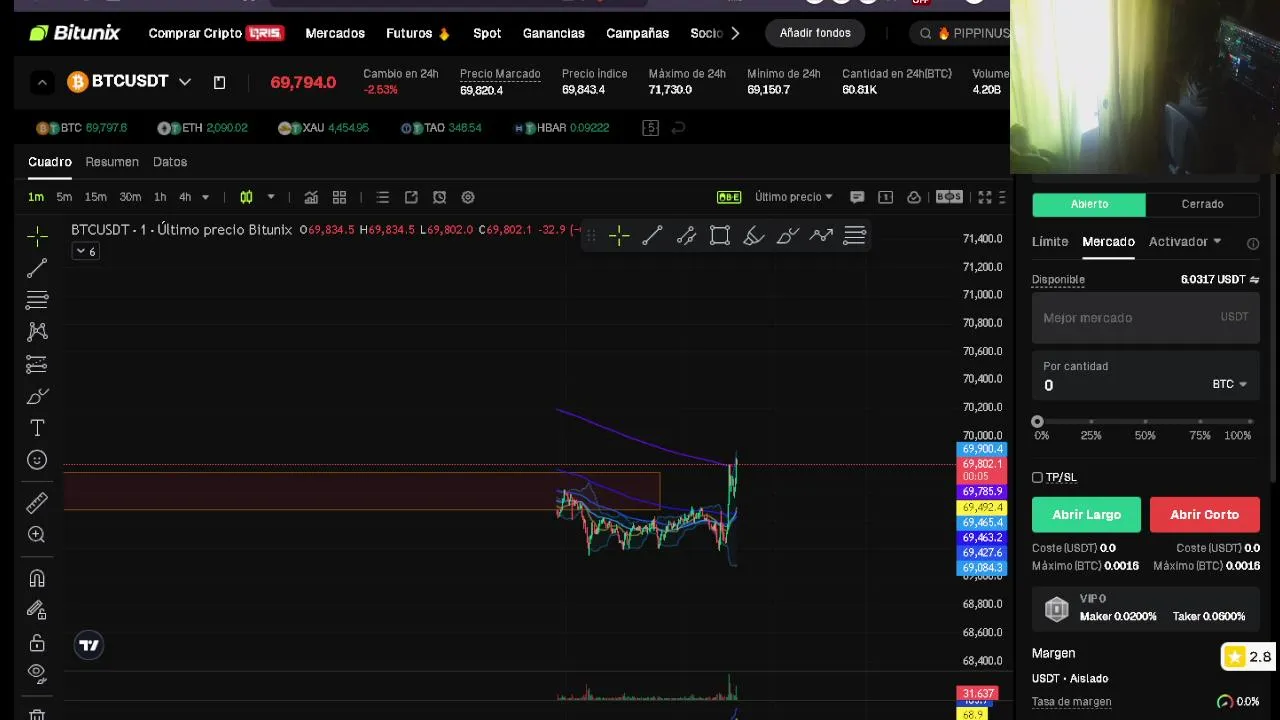Switch to the Resumen tab
Image resolution: width=1280 pixels, height=720 pixels.
click(x=112, y=162)
